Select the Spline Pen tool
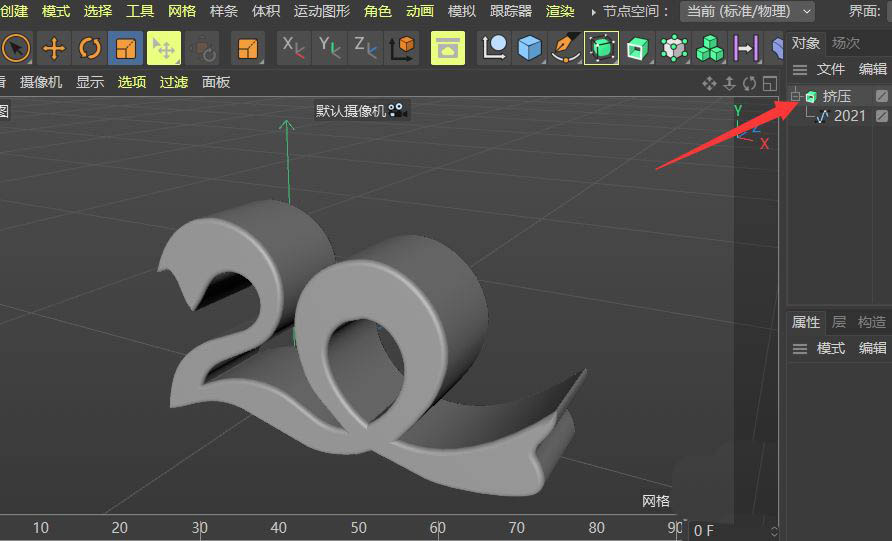This screenshot has height=541, width=892. [565, 48]
